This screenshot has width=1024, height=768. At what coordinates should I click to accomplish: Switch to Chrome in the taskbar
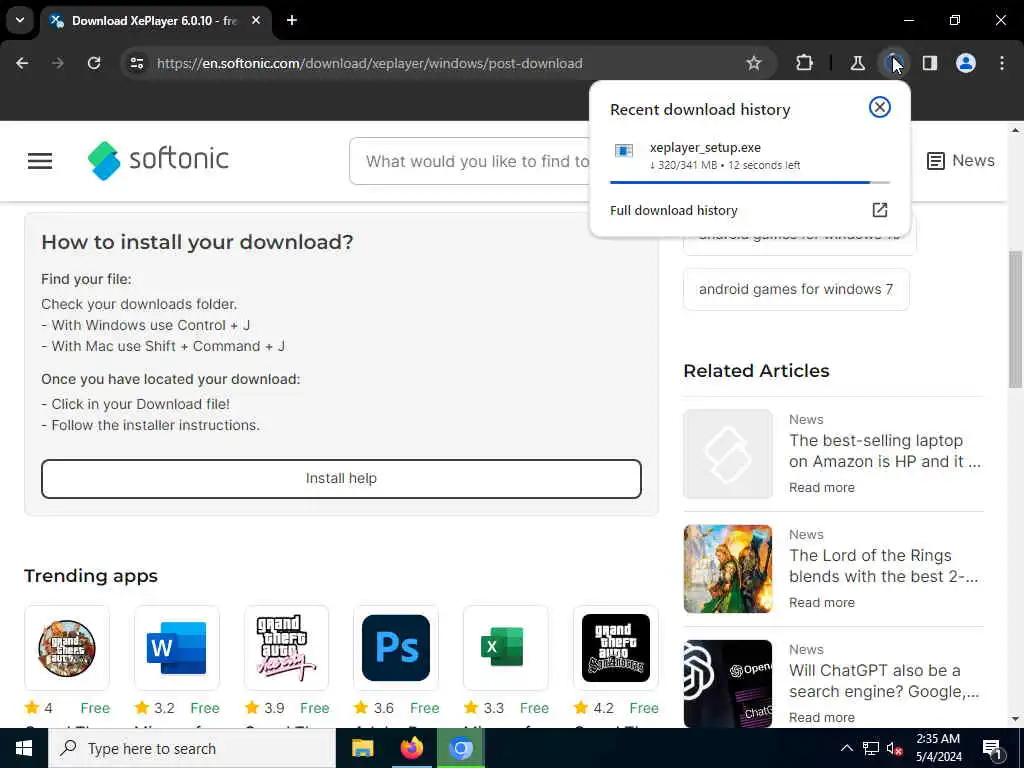tap(460, 748)
